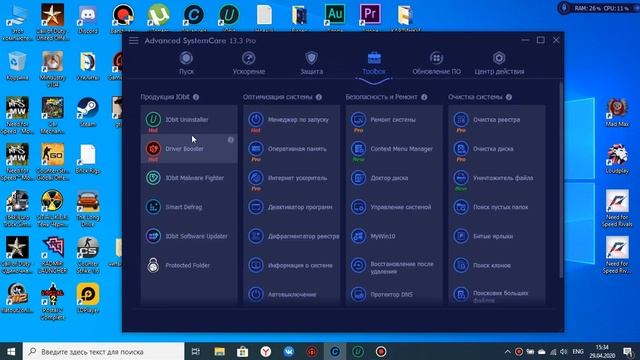Click info icon on Driver Booster row
The width and height of the screenshot is (640, 360).
click(231, 140)
